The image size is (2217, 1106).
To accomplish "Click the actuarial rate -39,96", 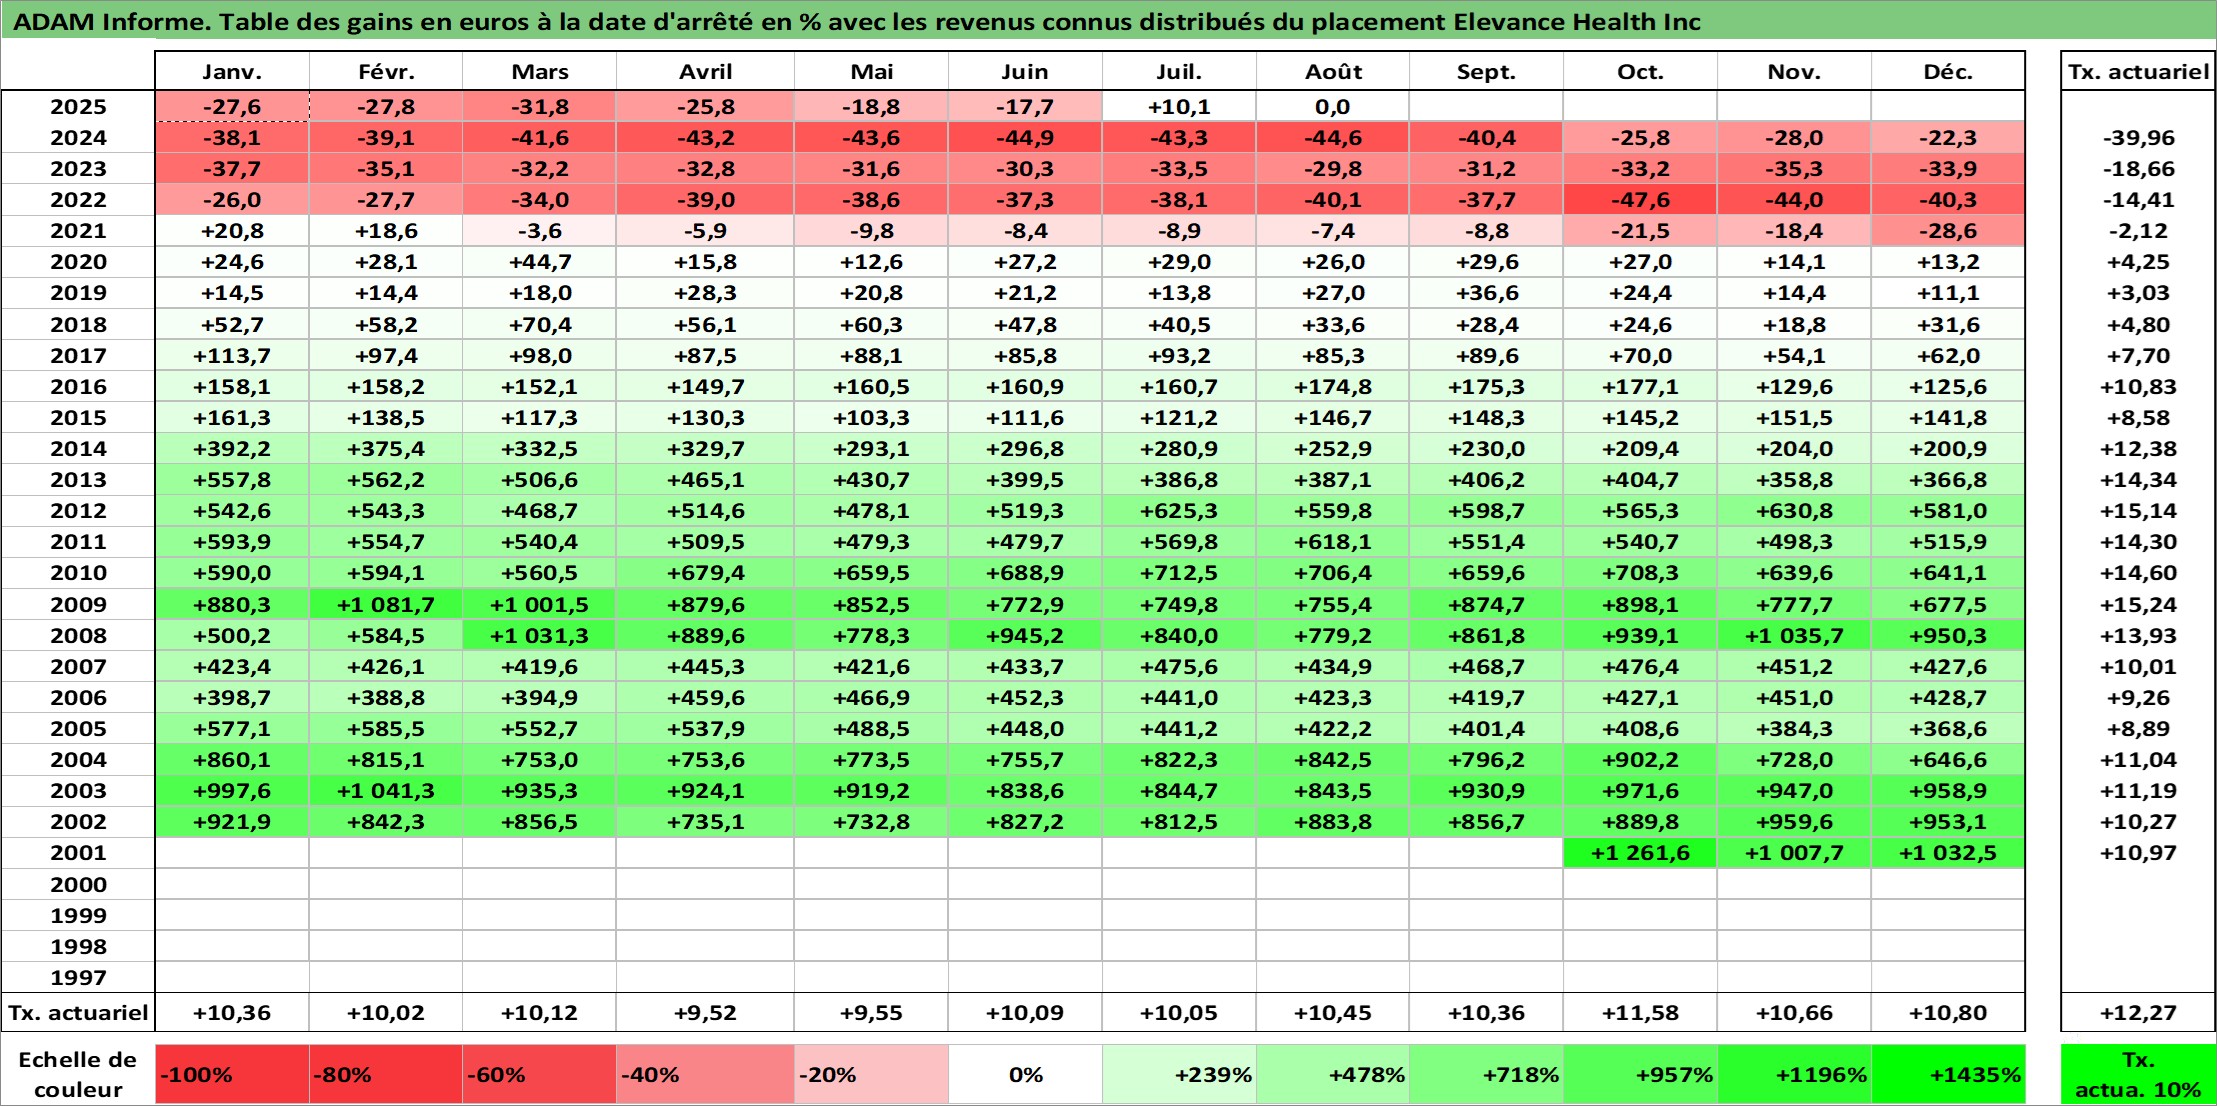I will 2138,138.
